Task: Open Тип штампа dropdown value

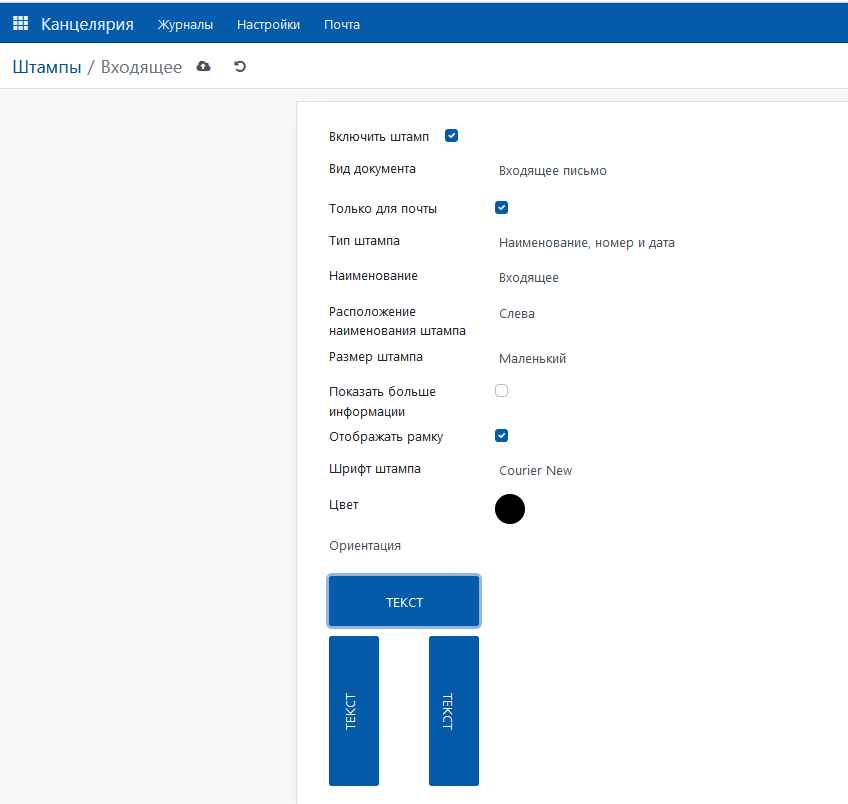Action: coord(587,243)
